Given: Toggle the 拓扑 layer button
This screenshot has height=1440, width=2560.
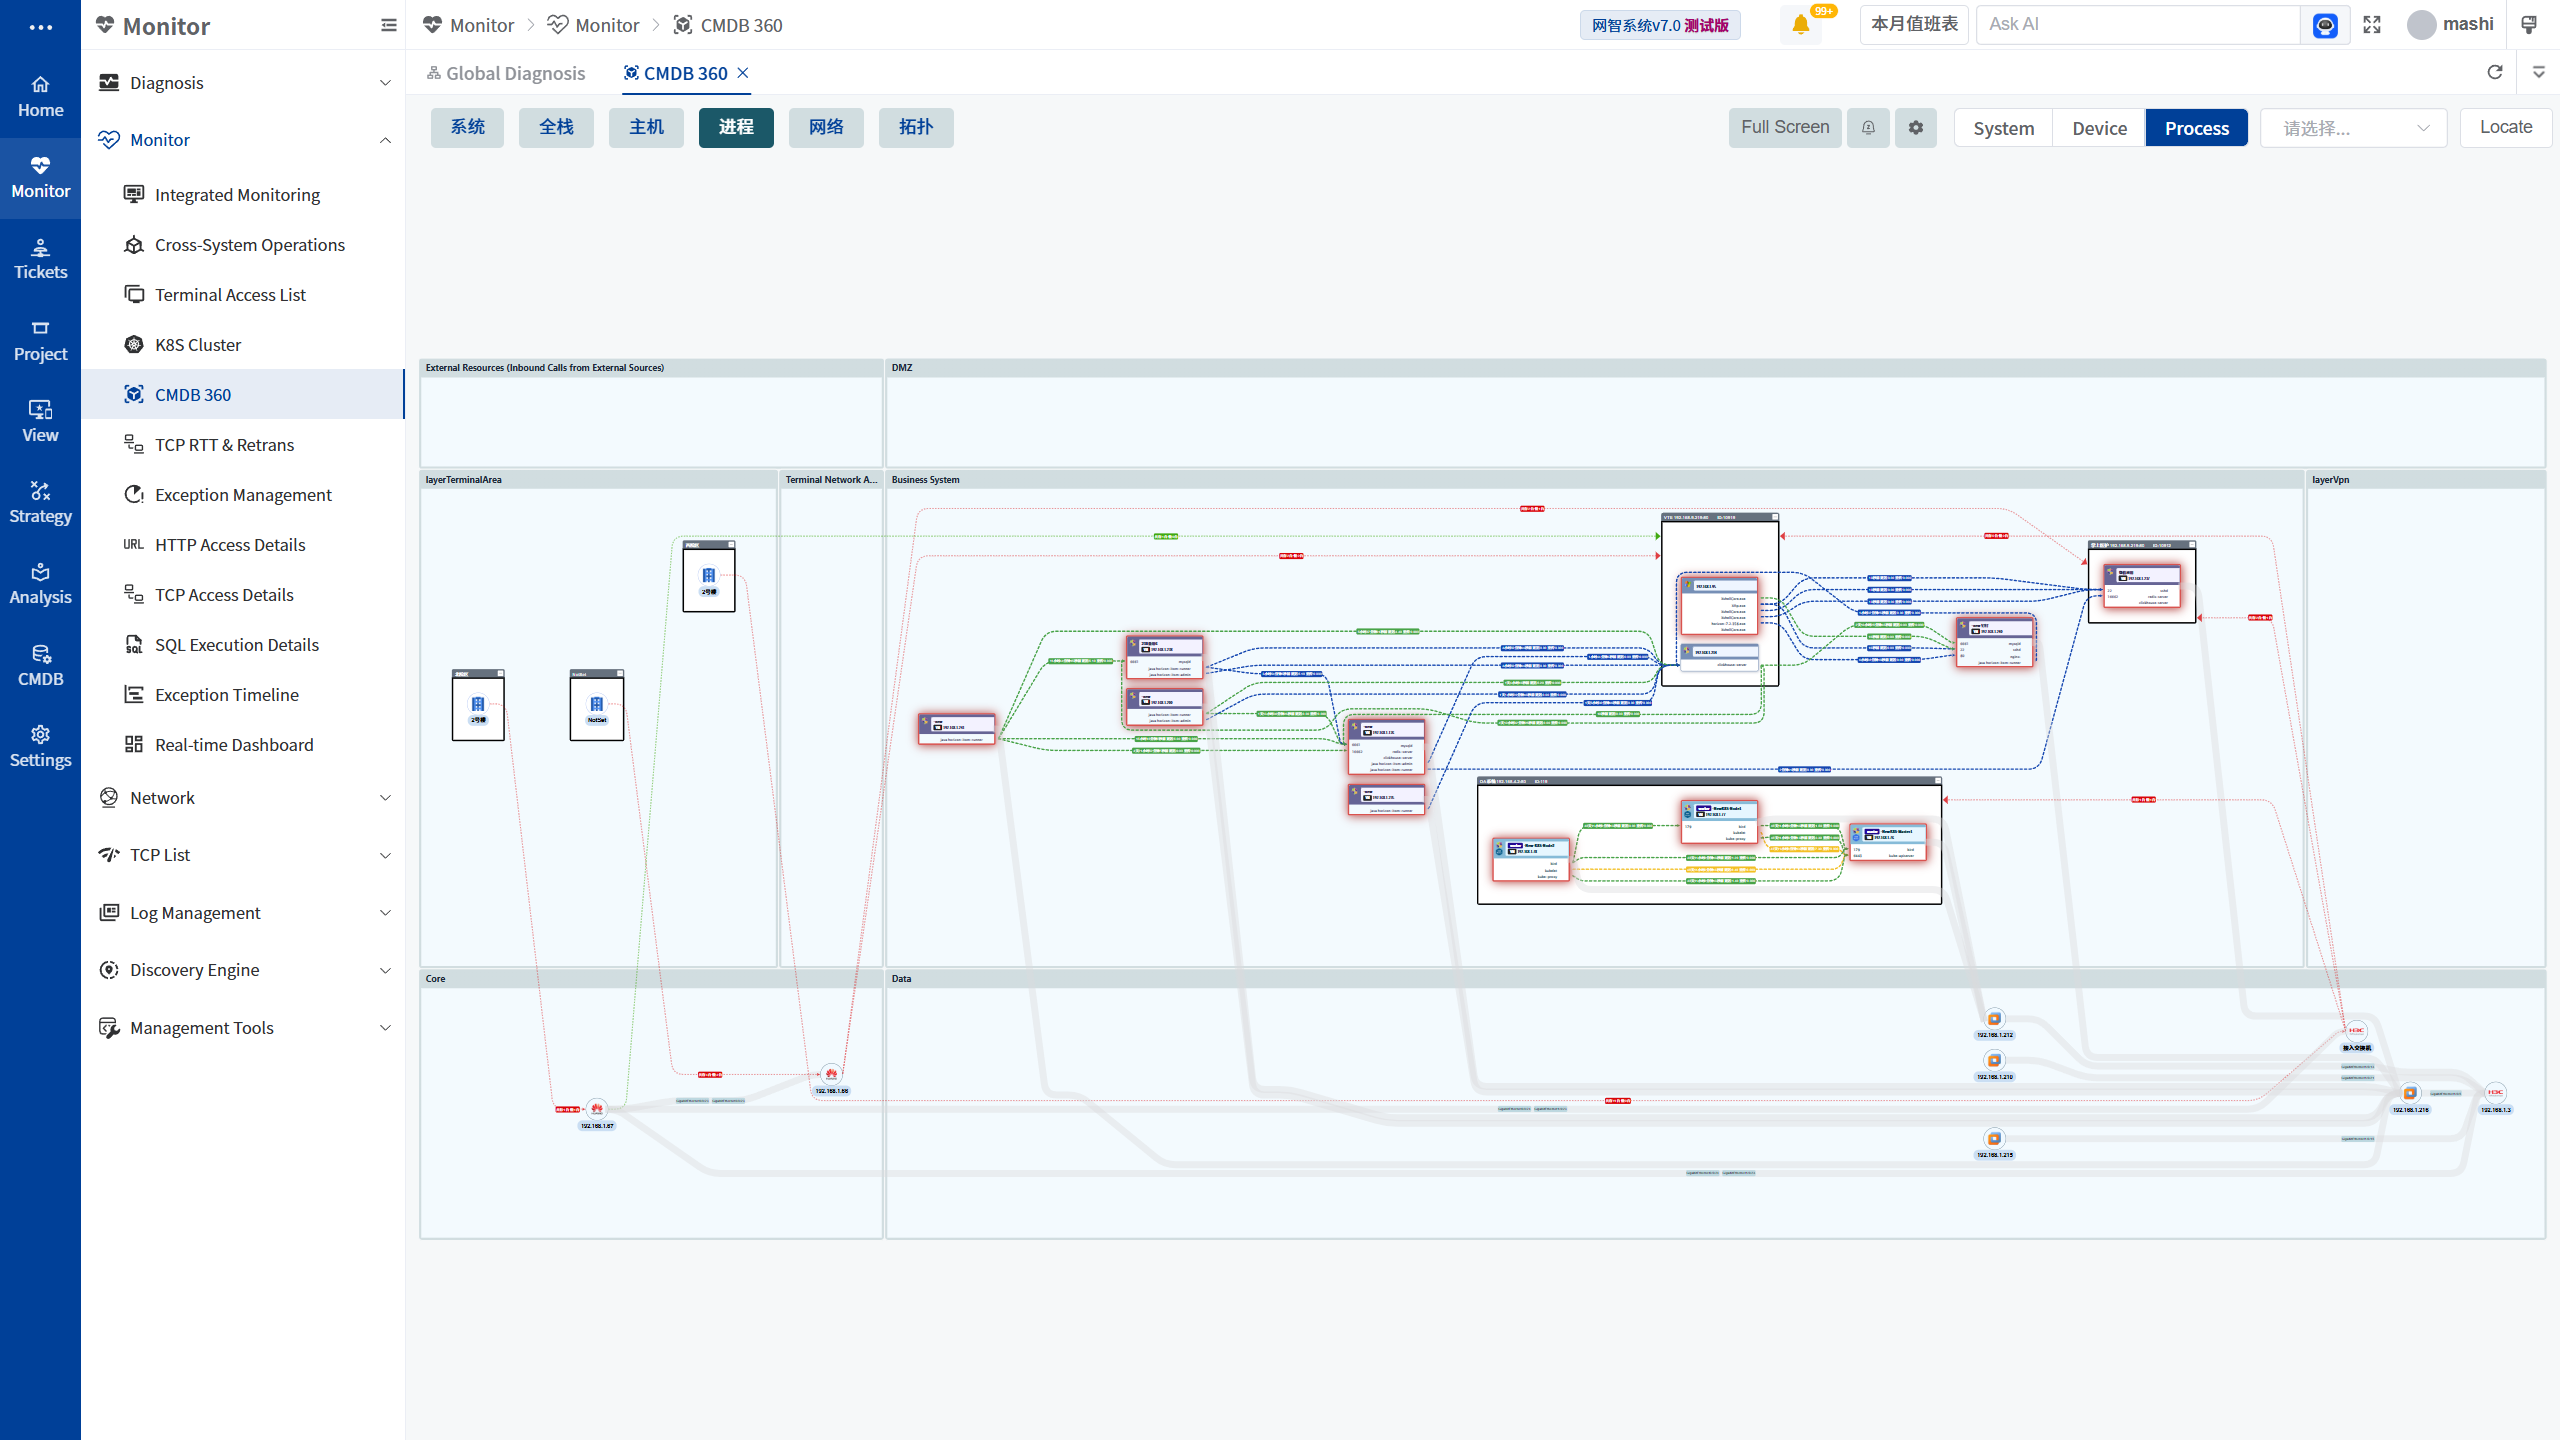Looking at the screenshot, I should click(x=916, y=128).
